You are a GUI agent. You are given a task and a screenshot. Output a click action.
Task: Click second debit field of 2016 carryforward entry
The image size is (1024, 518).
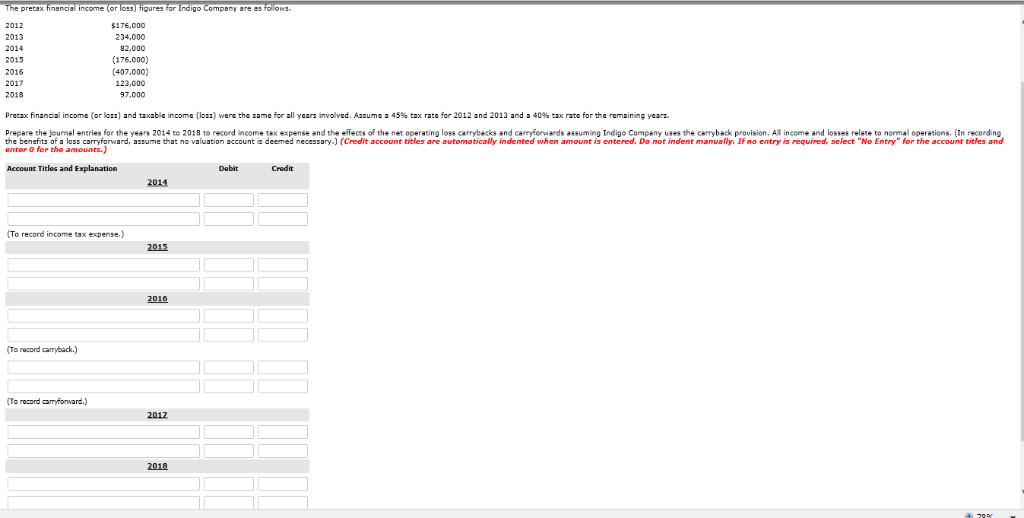point(229,387)
